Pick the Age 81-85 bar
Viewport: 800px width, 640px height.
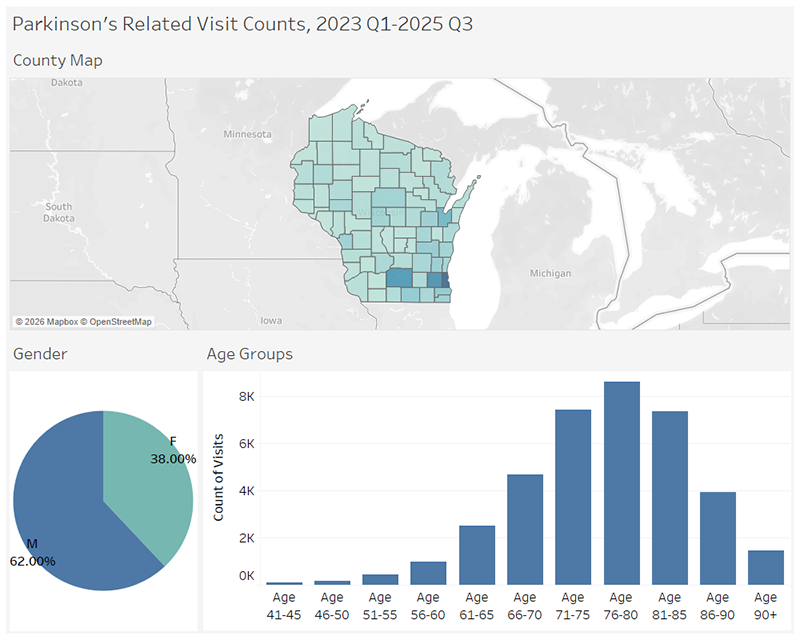(x=669, y=498)
